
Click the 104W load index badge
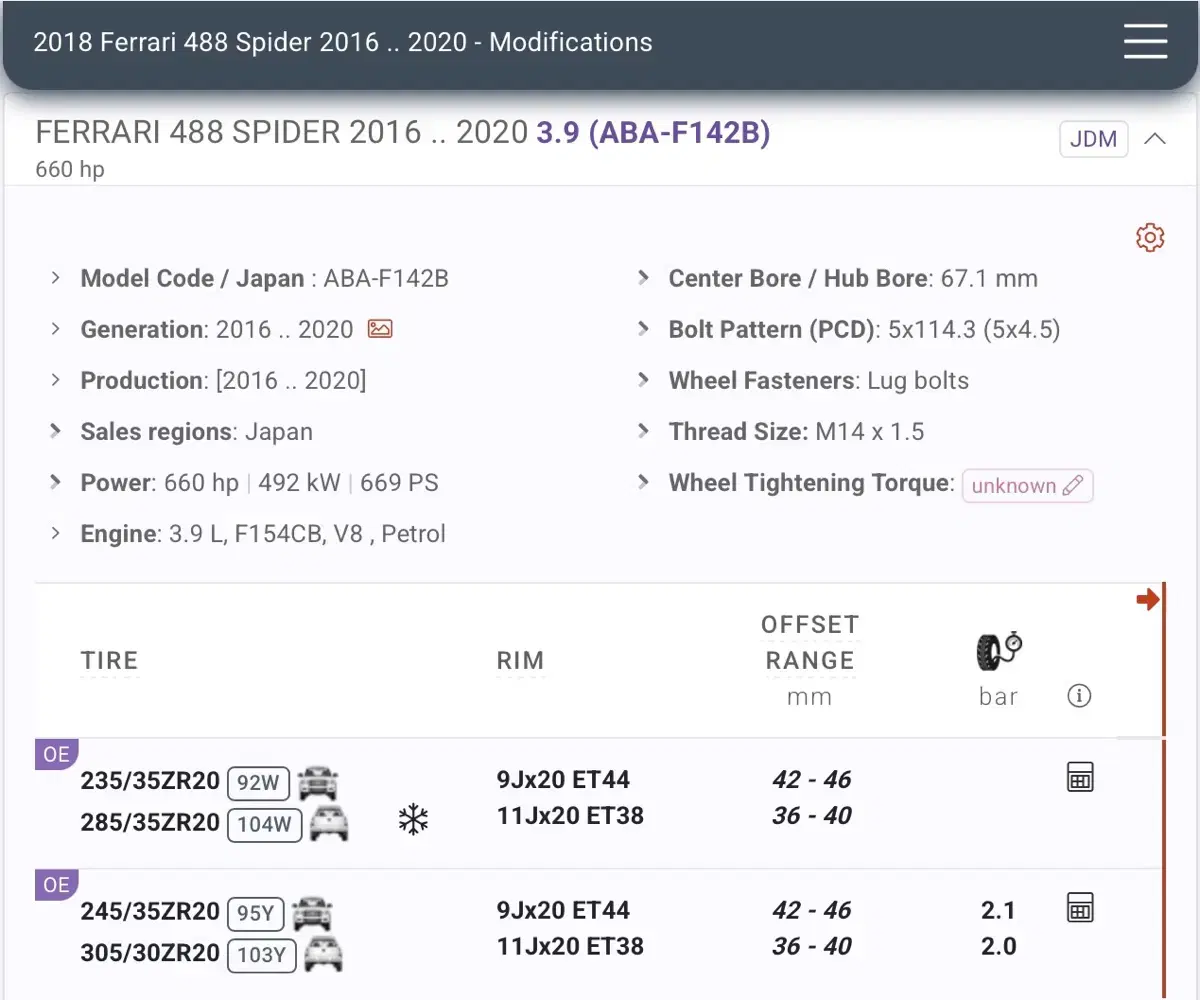tap(264, 825)
